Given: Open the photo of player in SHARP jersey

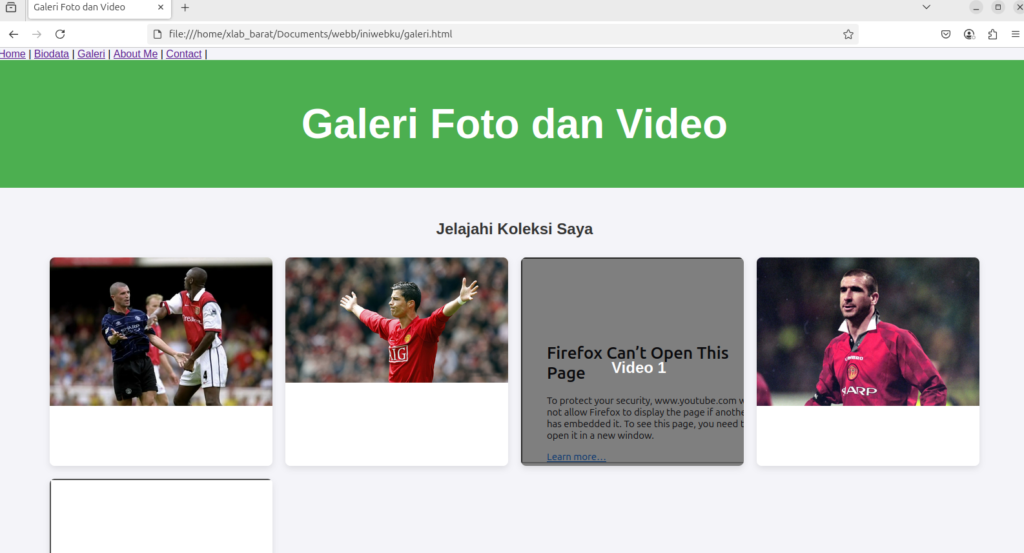Looking at the screenshot, I should (x=868, y=332).
